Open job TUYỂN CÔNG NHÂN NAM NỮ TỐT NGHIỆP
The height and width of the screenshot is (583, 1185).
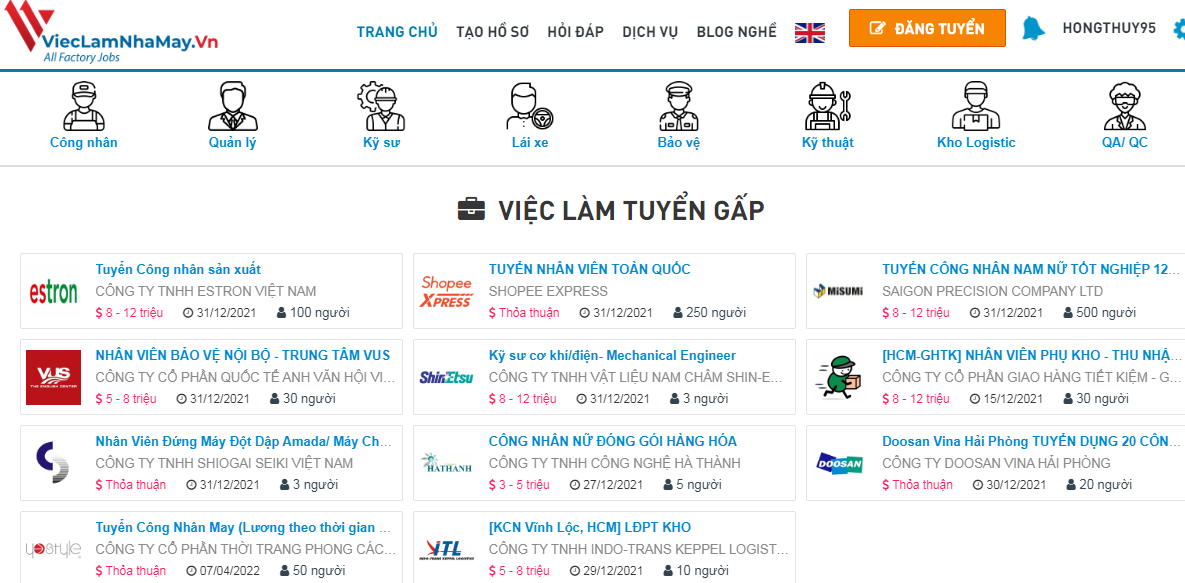click(x=1030, y=269)
